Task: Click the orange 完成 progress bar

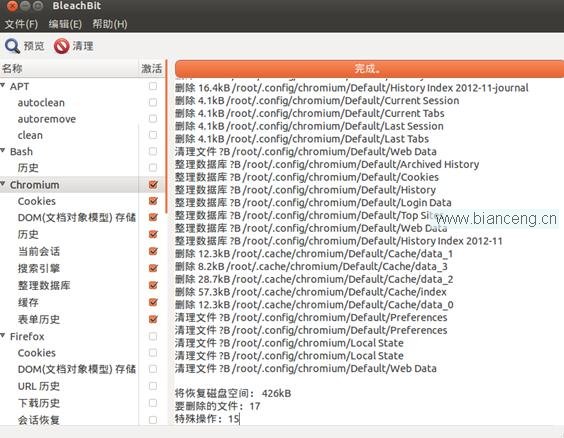Action: [x=369, y=68]
